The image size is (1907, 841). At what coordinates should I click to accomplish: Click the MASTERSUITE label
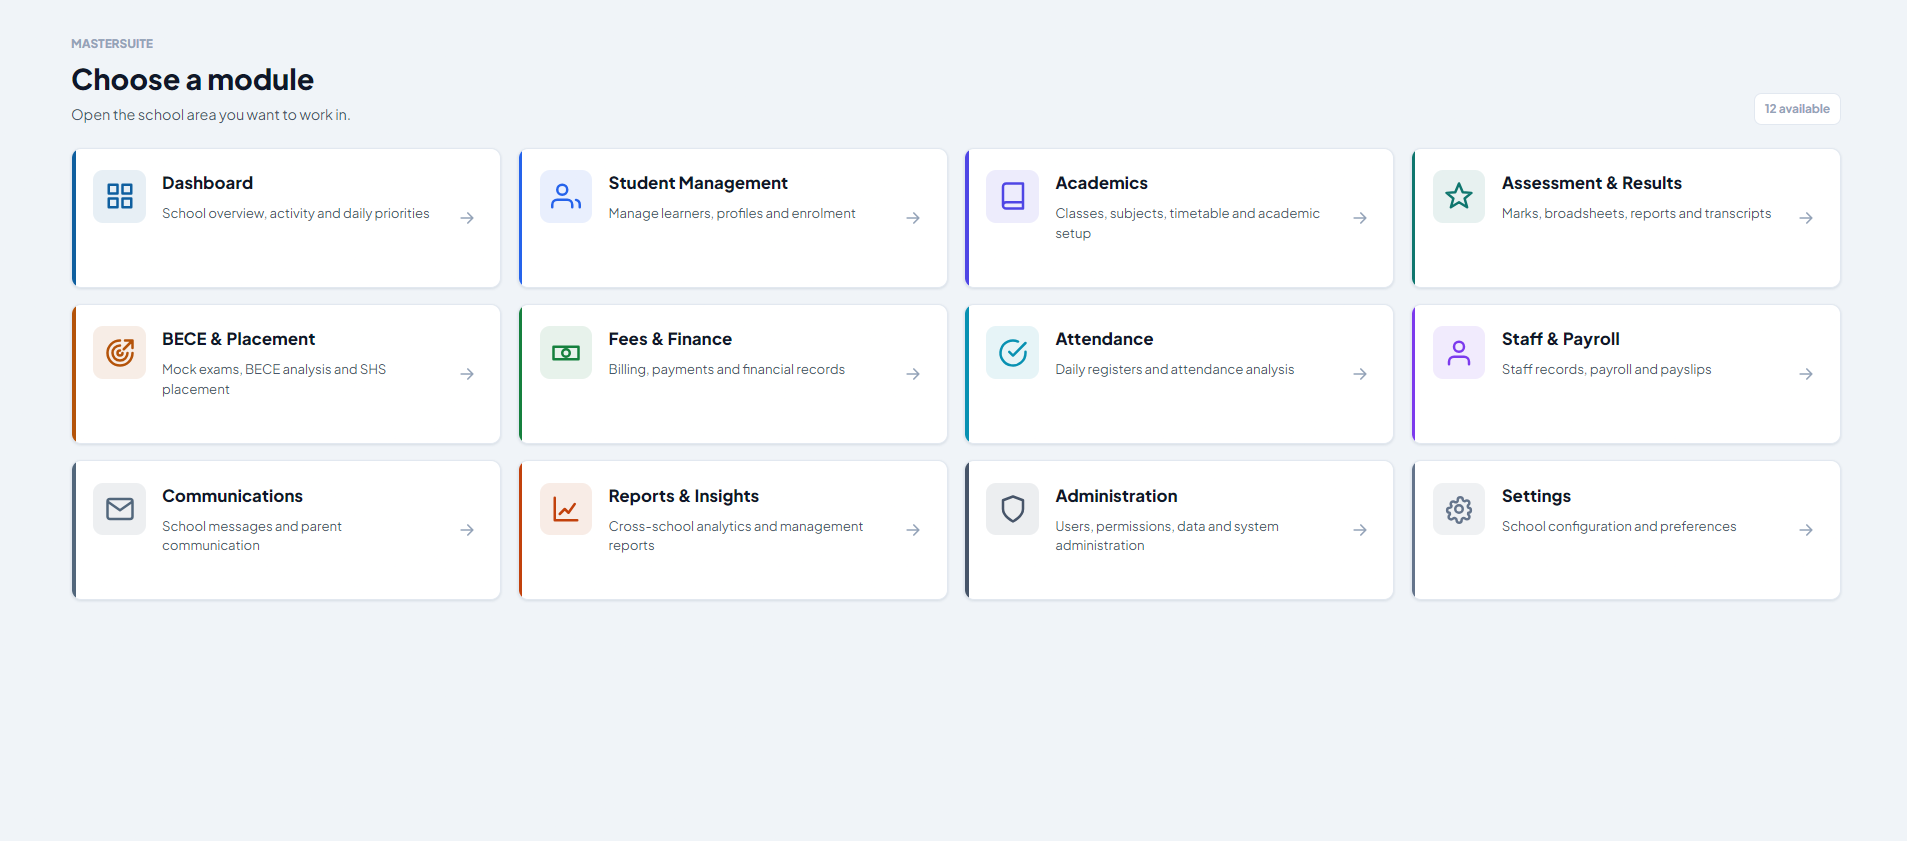point(112,44)
